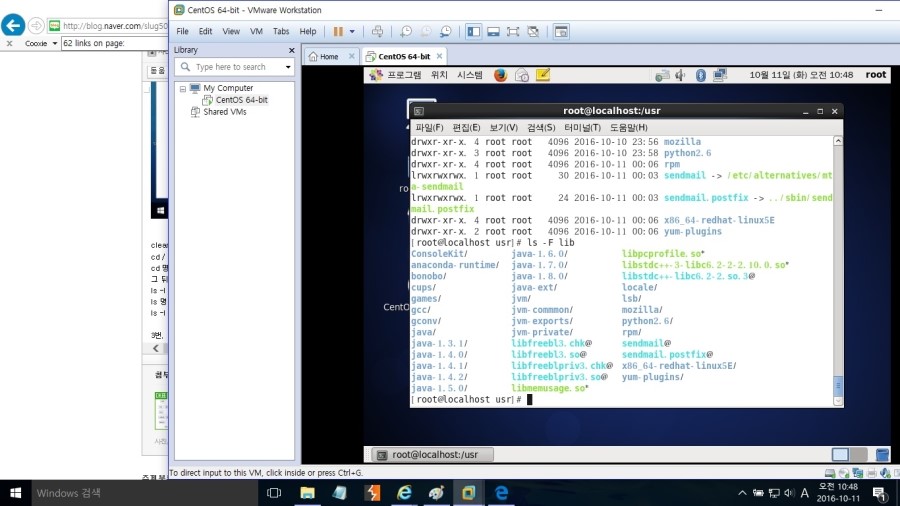This screenshot has width=900, height=506.
Task: Open the 보기(V) terminal menu
Action: point(503,127)
